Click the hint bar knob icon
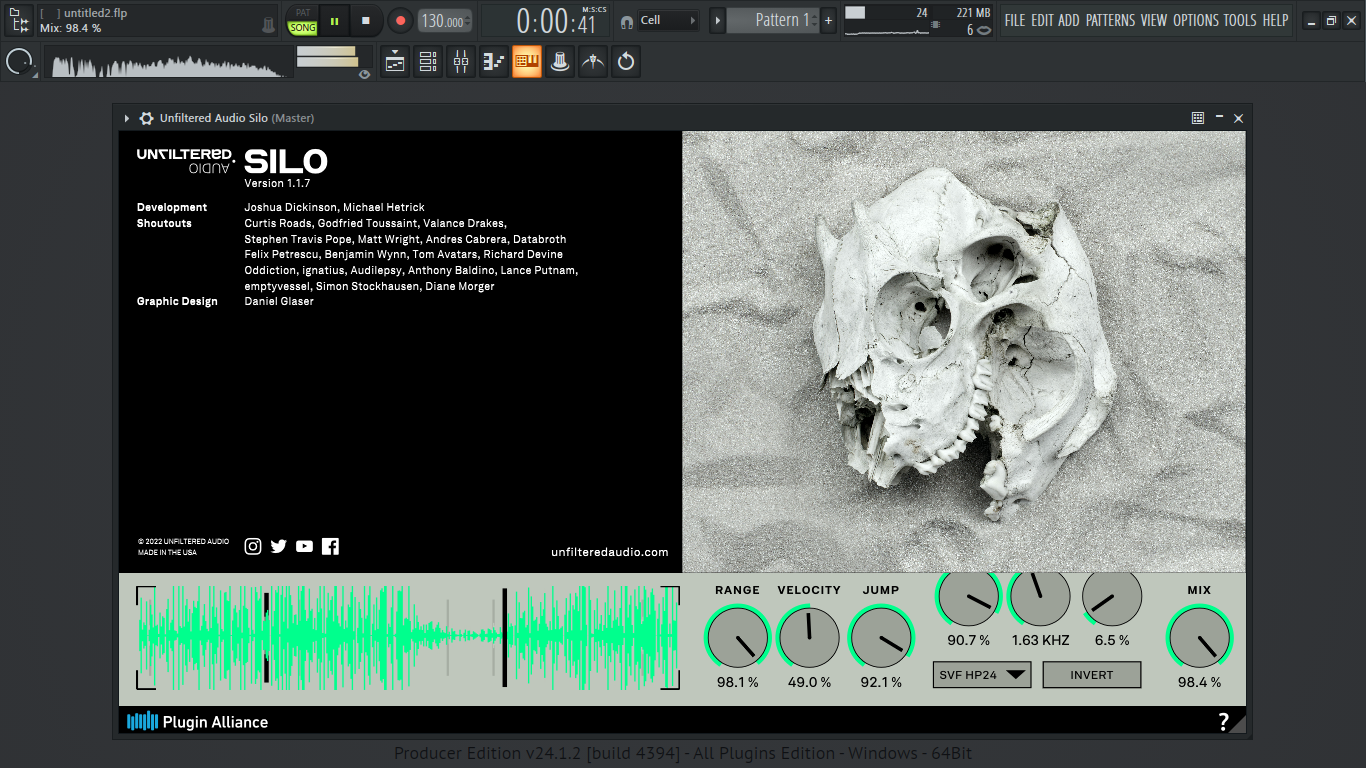The height and width of the screenshot is (768, 1366). 268,24
